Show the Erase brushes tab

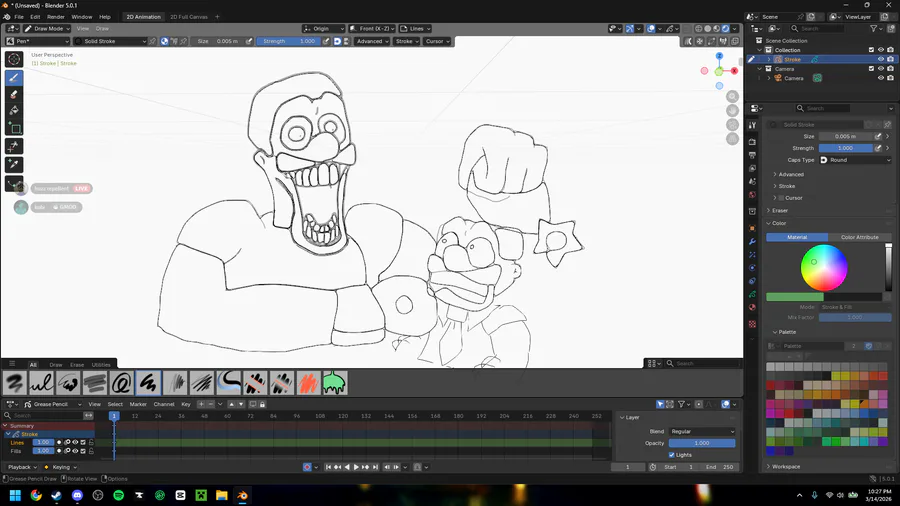click(x=77, y=364)
